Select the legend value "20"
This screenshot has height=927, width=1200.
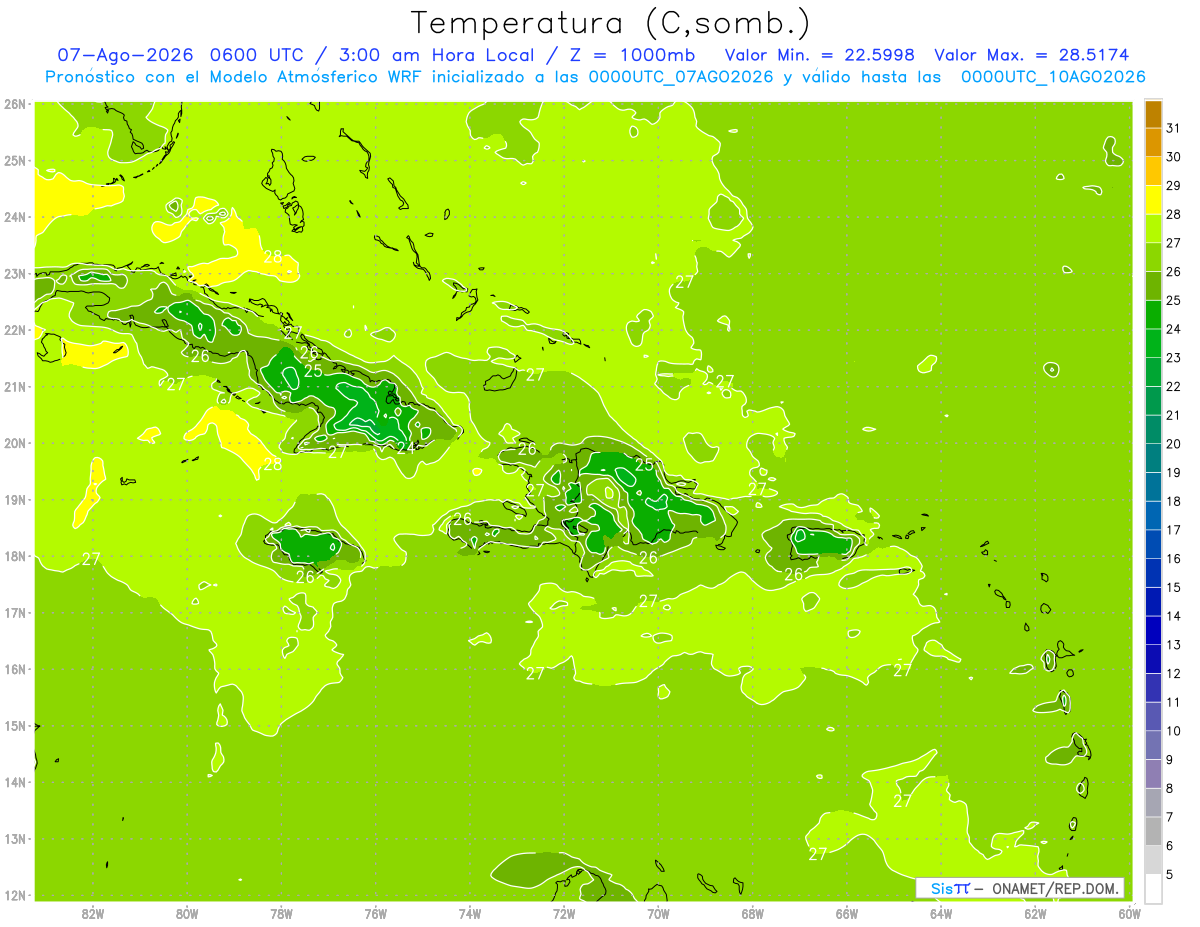pyautogui.click(x=1174, y=443)
